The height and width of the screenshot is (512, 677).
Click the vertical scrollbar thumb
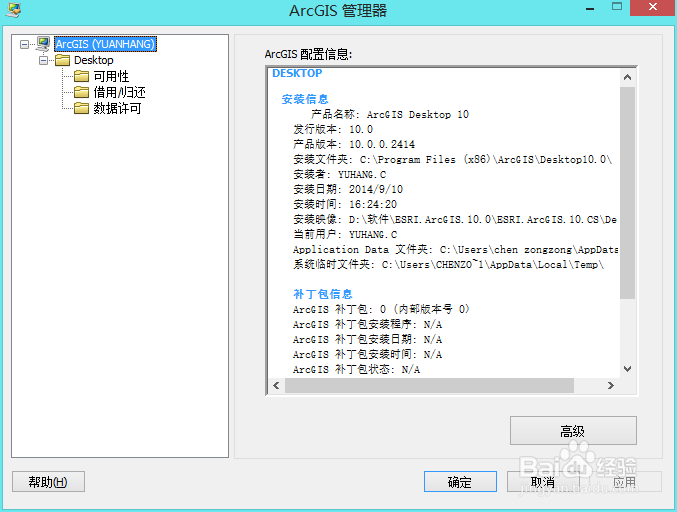click(627, 193)
